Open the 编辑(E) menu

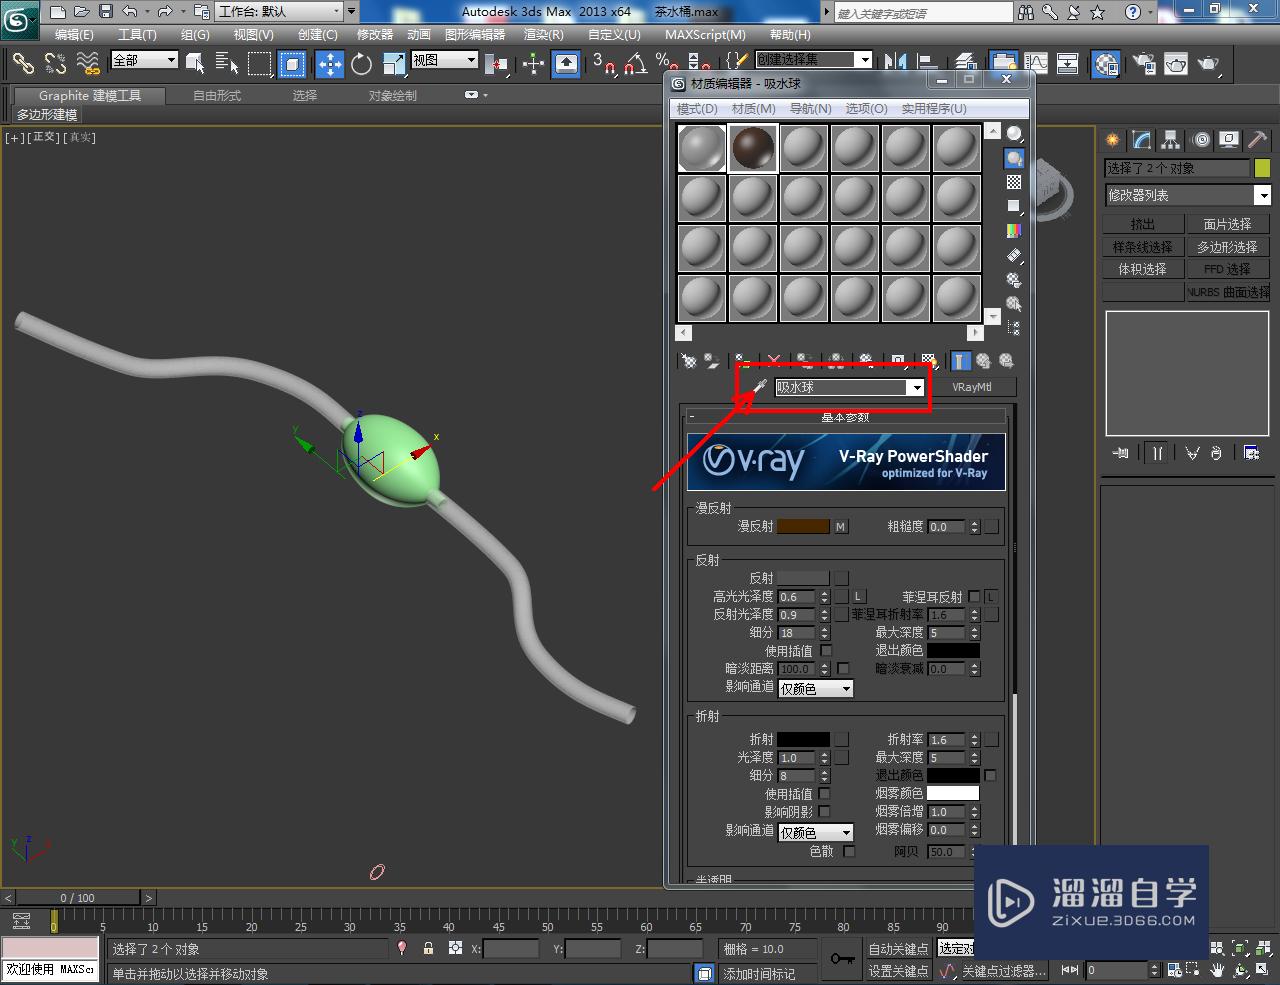pyautogui.click(x=74, y=34)
